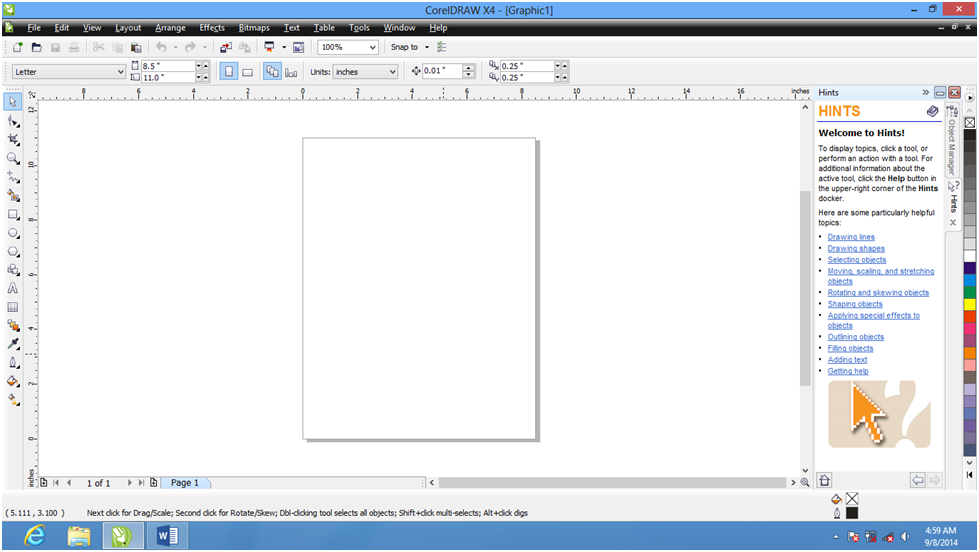Toggle Portrait page orientation

(228, 72)
